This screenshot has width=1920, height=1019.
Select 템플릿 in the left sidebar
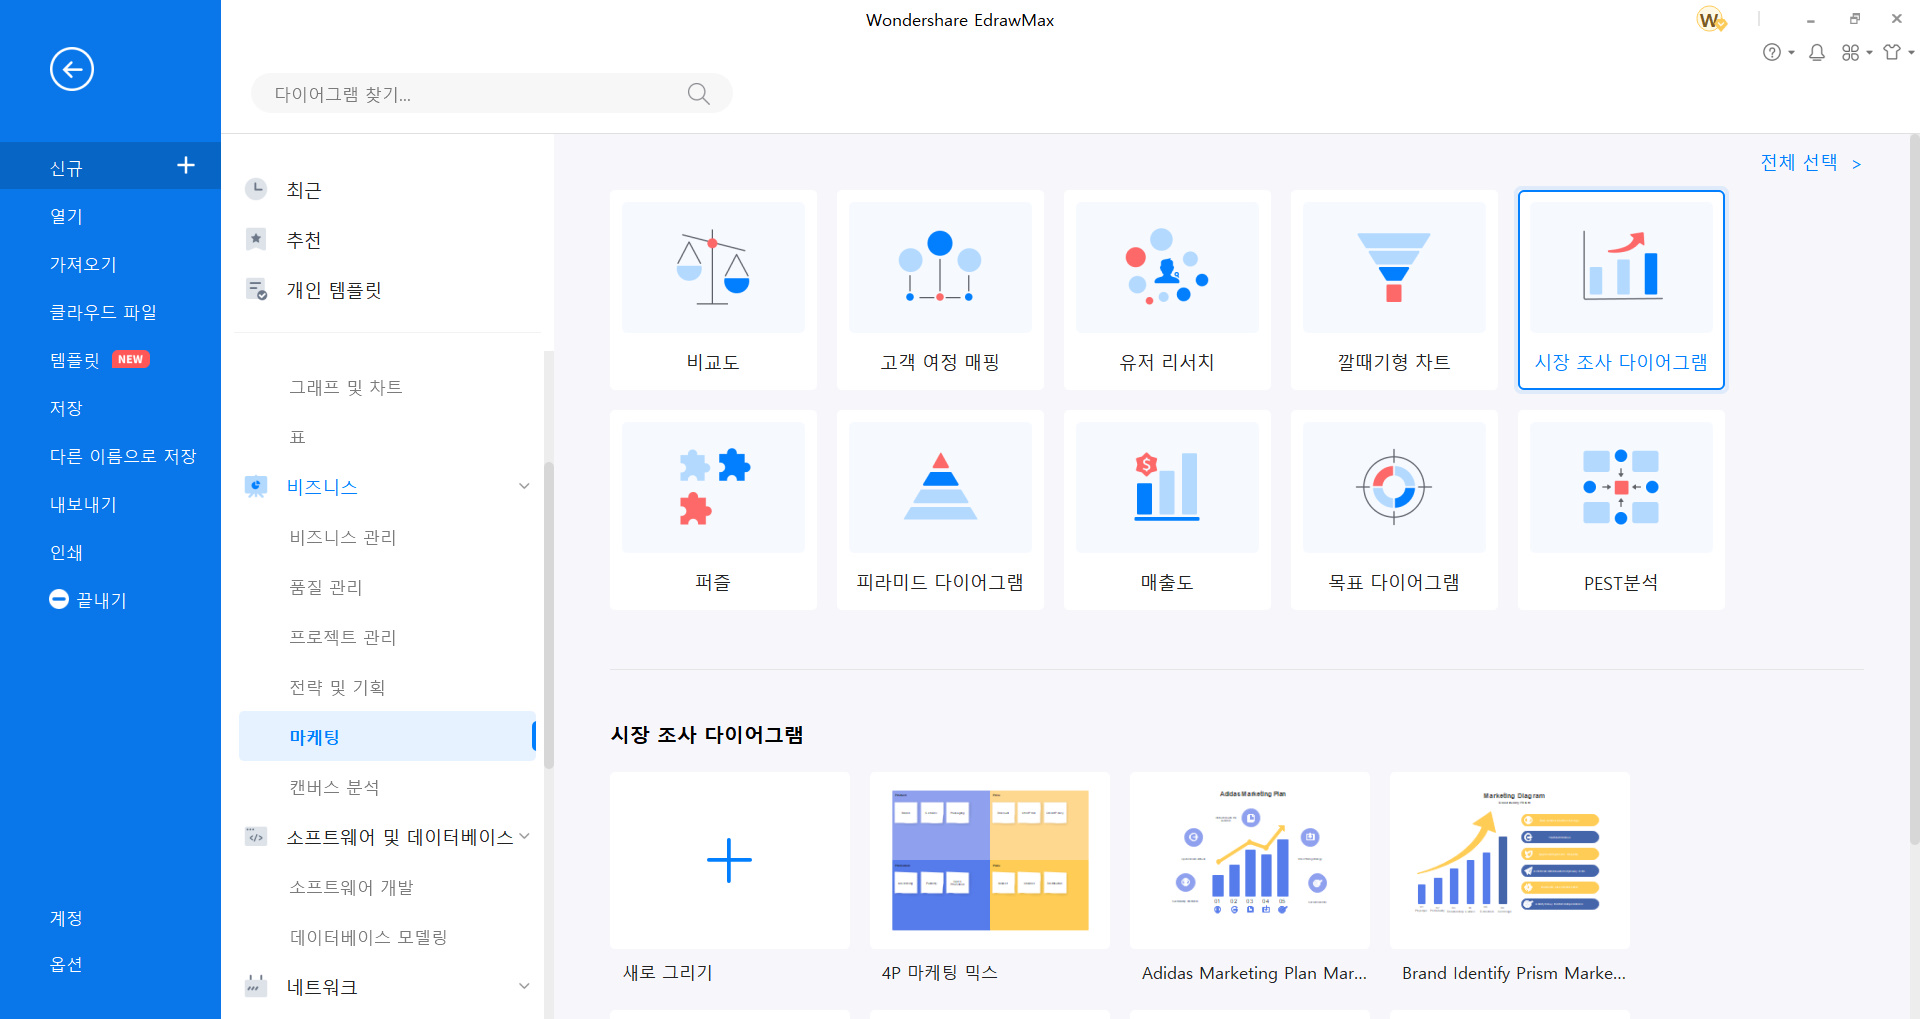77,360
